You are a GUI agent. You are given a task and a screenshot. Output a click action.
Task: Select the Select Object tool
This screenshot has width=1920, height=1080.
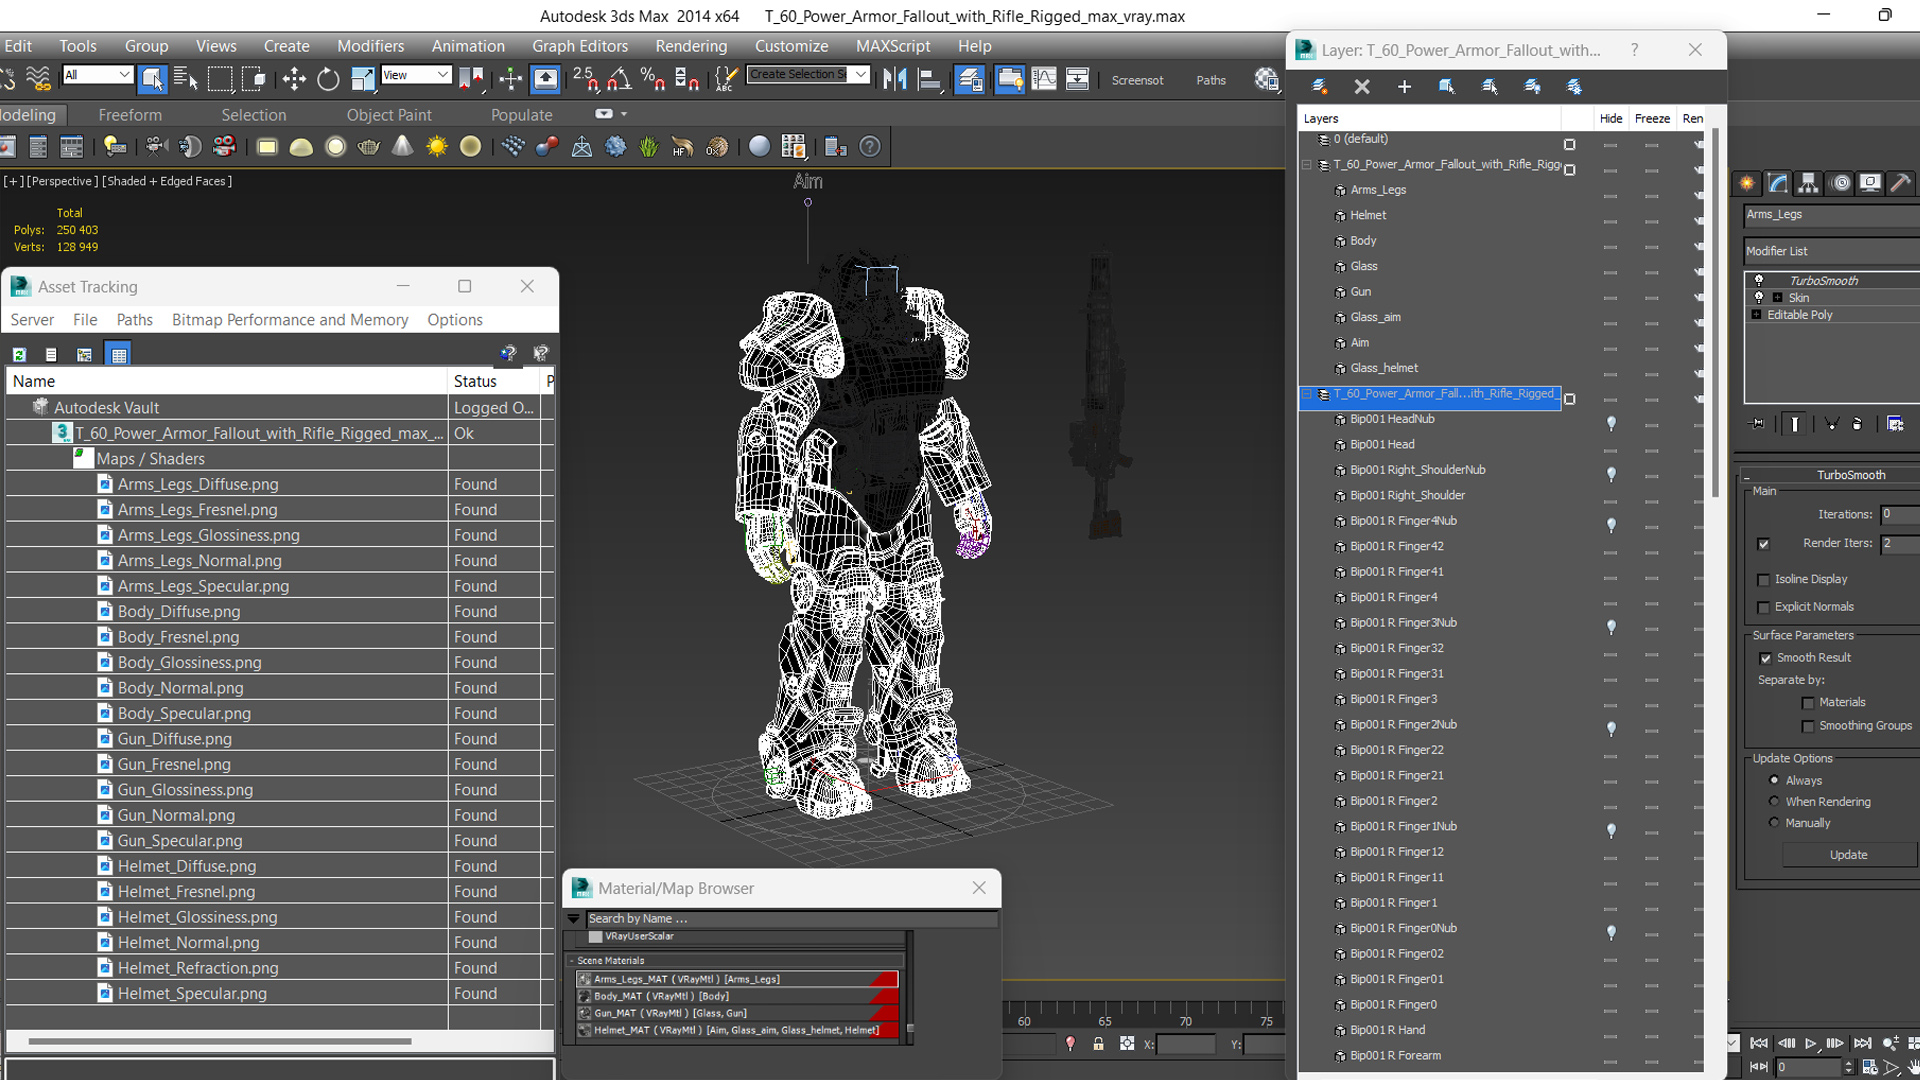coord(152,79)
